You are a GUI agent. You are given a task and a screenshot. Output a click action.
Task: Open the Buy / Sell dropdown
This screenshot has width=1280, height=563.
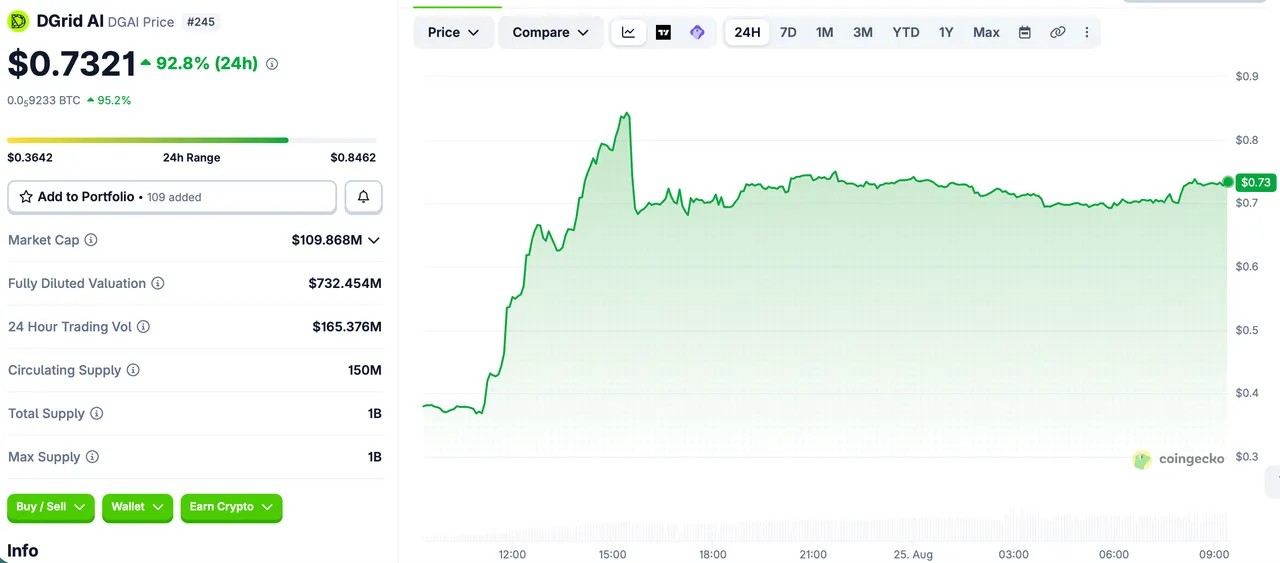click(x=51, y=507)
